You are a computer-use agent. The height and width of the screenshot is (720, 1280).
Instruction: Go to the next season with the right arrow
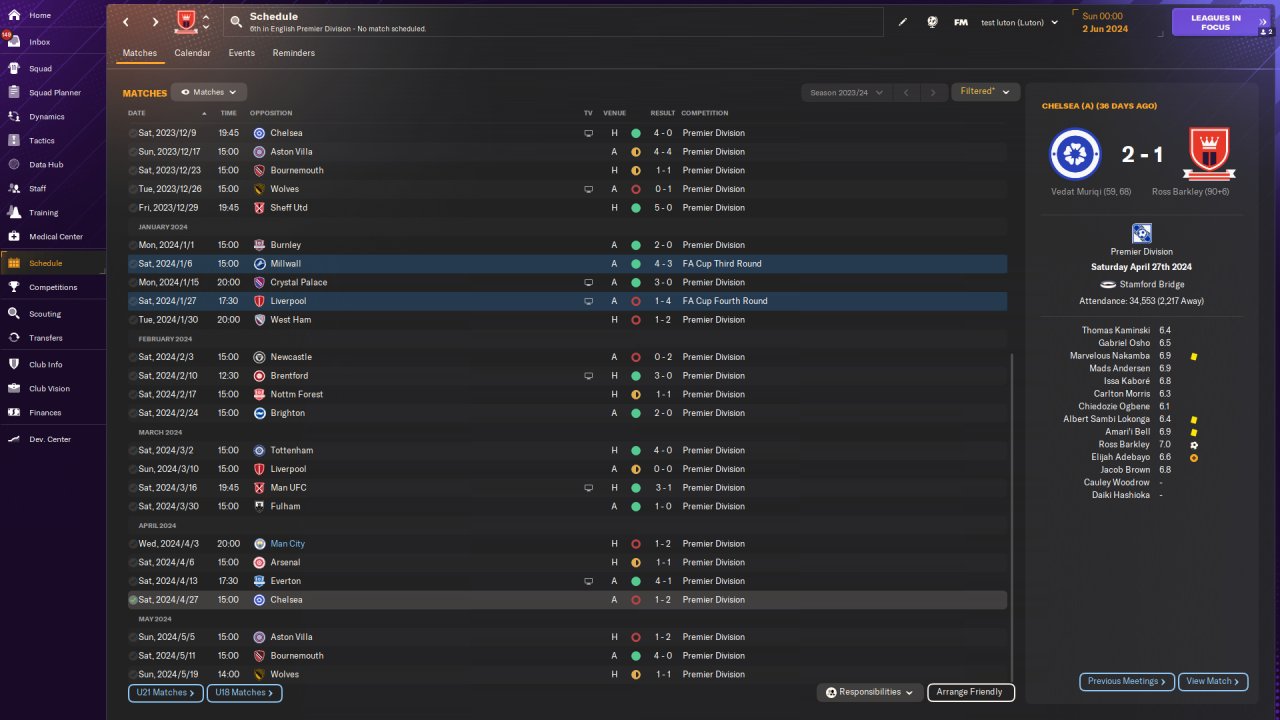coord(933,93)
